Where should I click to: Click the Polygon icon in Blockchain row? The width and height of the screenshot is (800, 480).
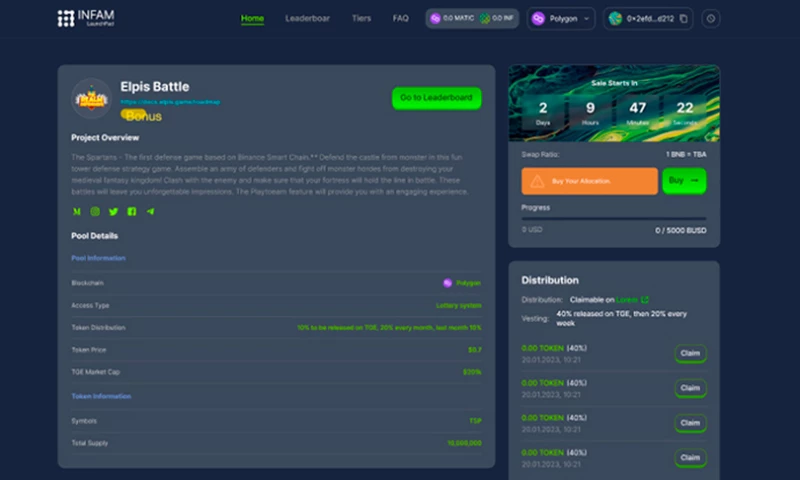(x=447, y=283)
